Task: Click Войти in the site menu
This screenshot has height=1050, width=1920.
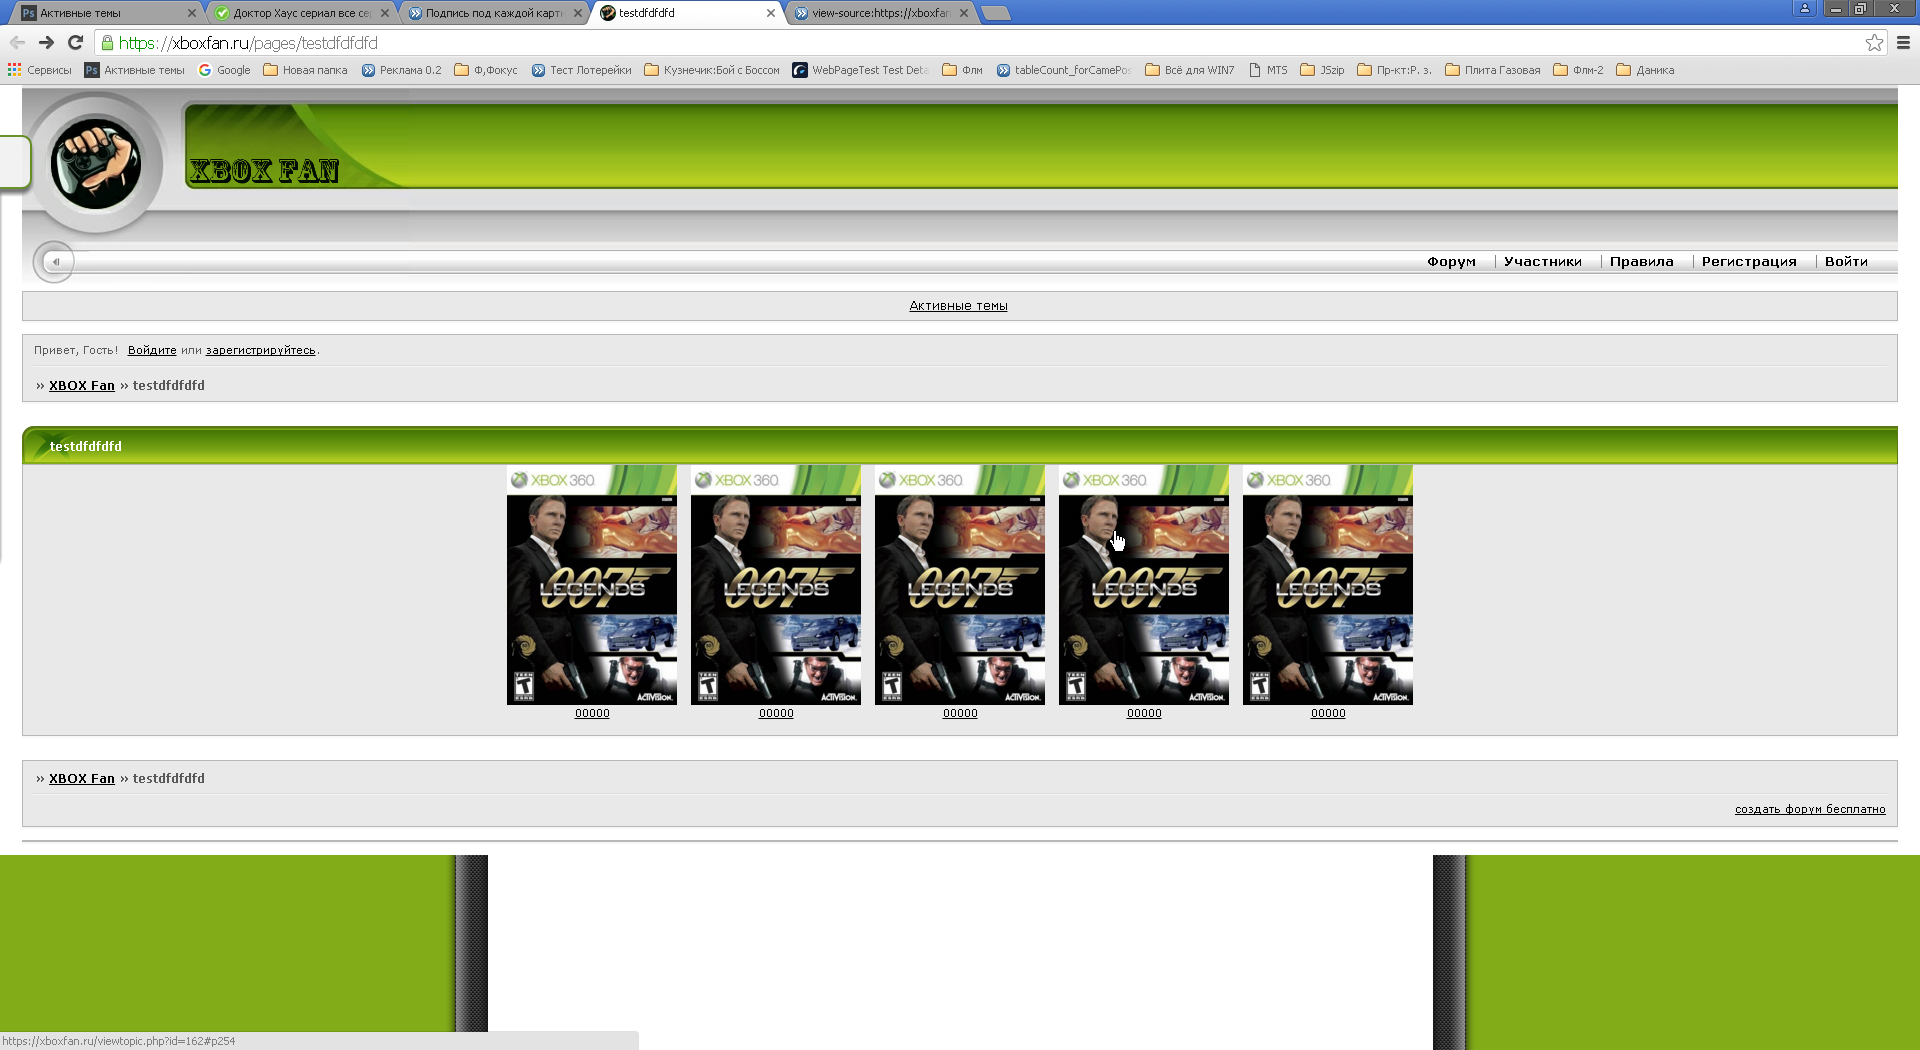Action: click(x=1846, y=261)
